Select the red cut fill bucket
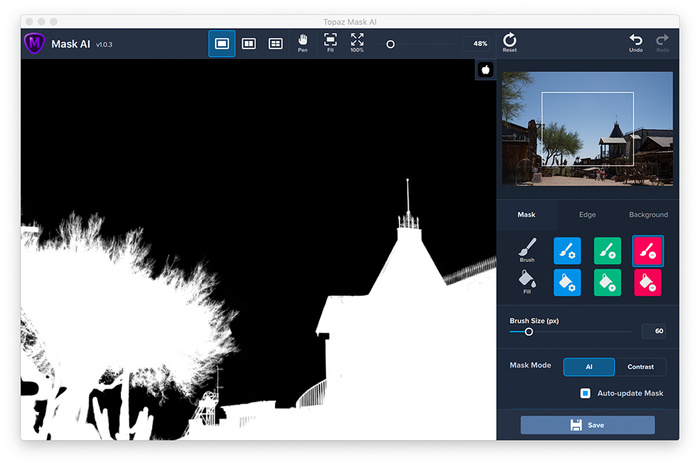This screenshot has height=465, width=700. pyautogui.click(x=648, y=282)
